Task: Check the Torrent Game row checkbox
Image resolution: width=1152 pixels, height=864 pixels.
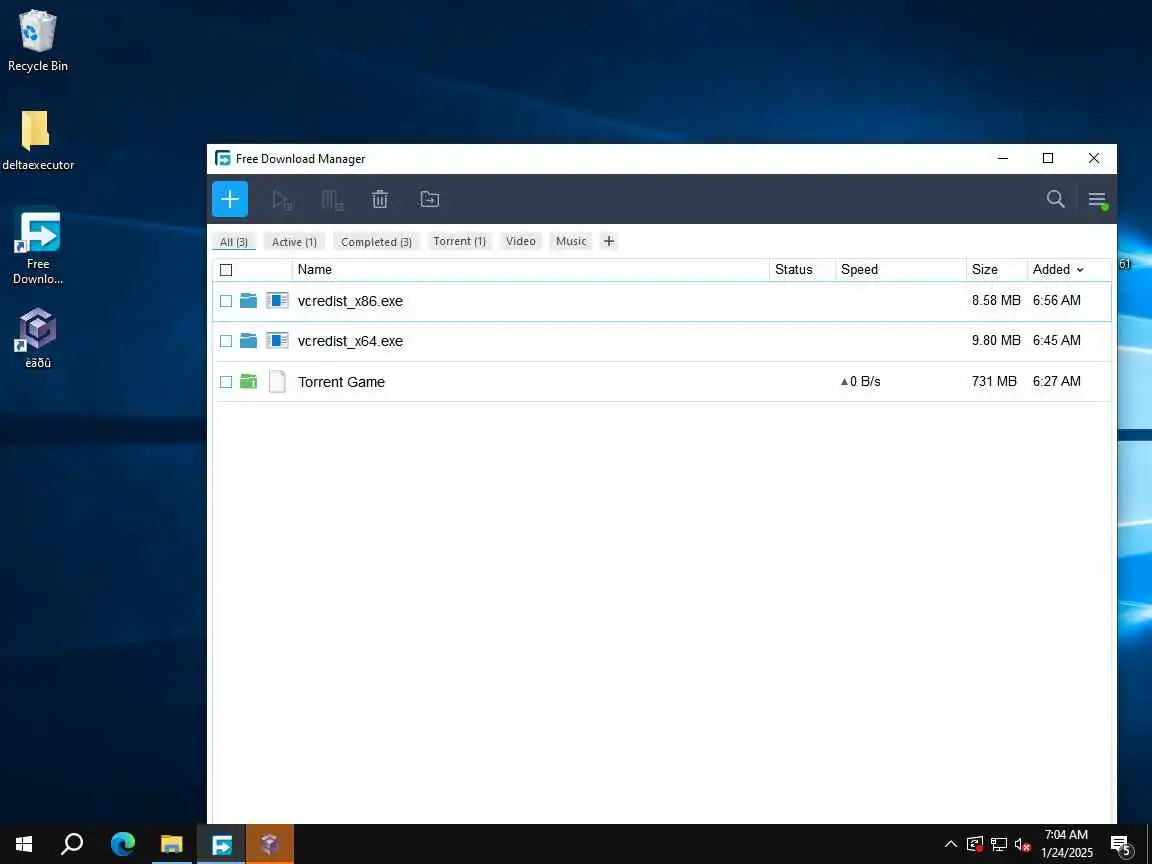Action: click(226, 381)
